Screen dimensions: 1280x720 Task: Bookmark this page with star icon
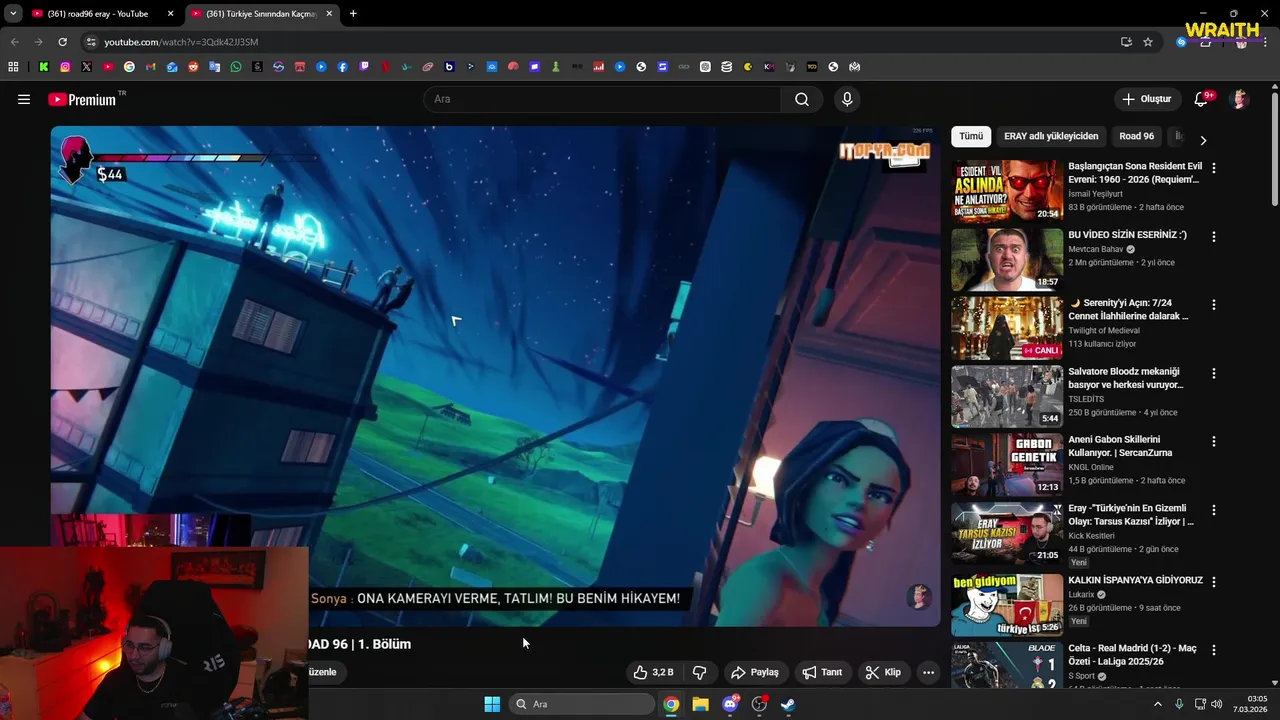(x=1148, y=42)
